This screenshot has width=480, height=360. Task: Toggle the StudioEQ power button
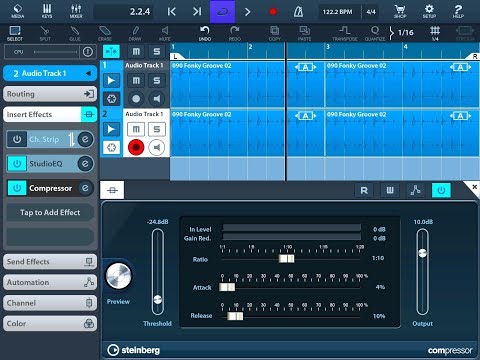pyautogui.click(x=17, y=164)
